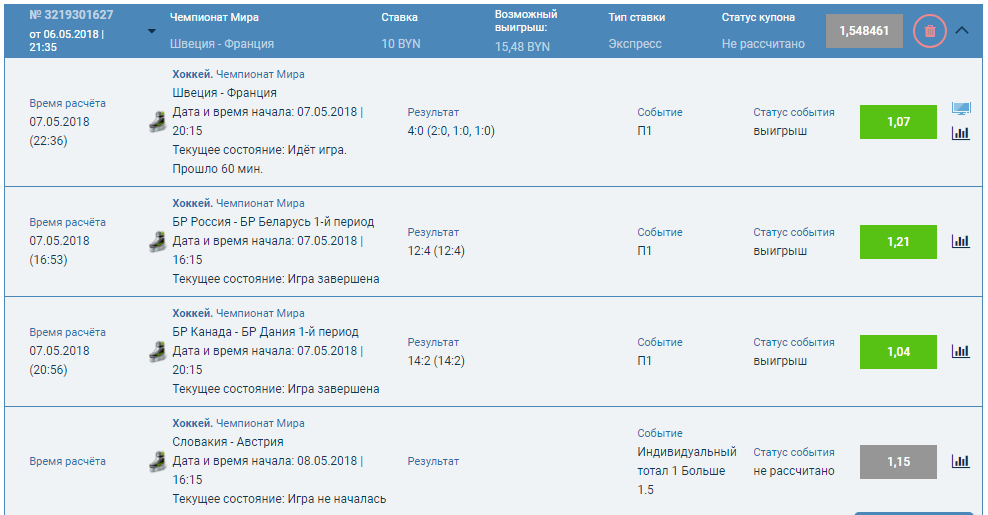Expand dropdown arrow next to coupon number

(151, 31)
